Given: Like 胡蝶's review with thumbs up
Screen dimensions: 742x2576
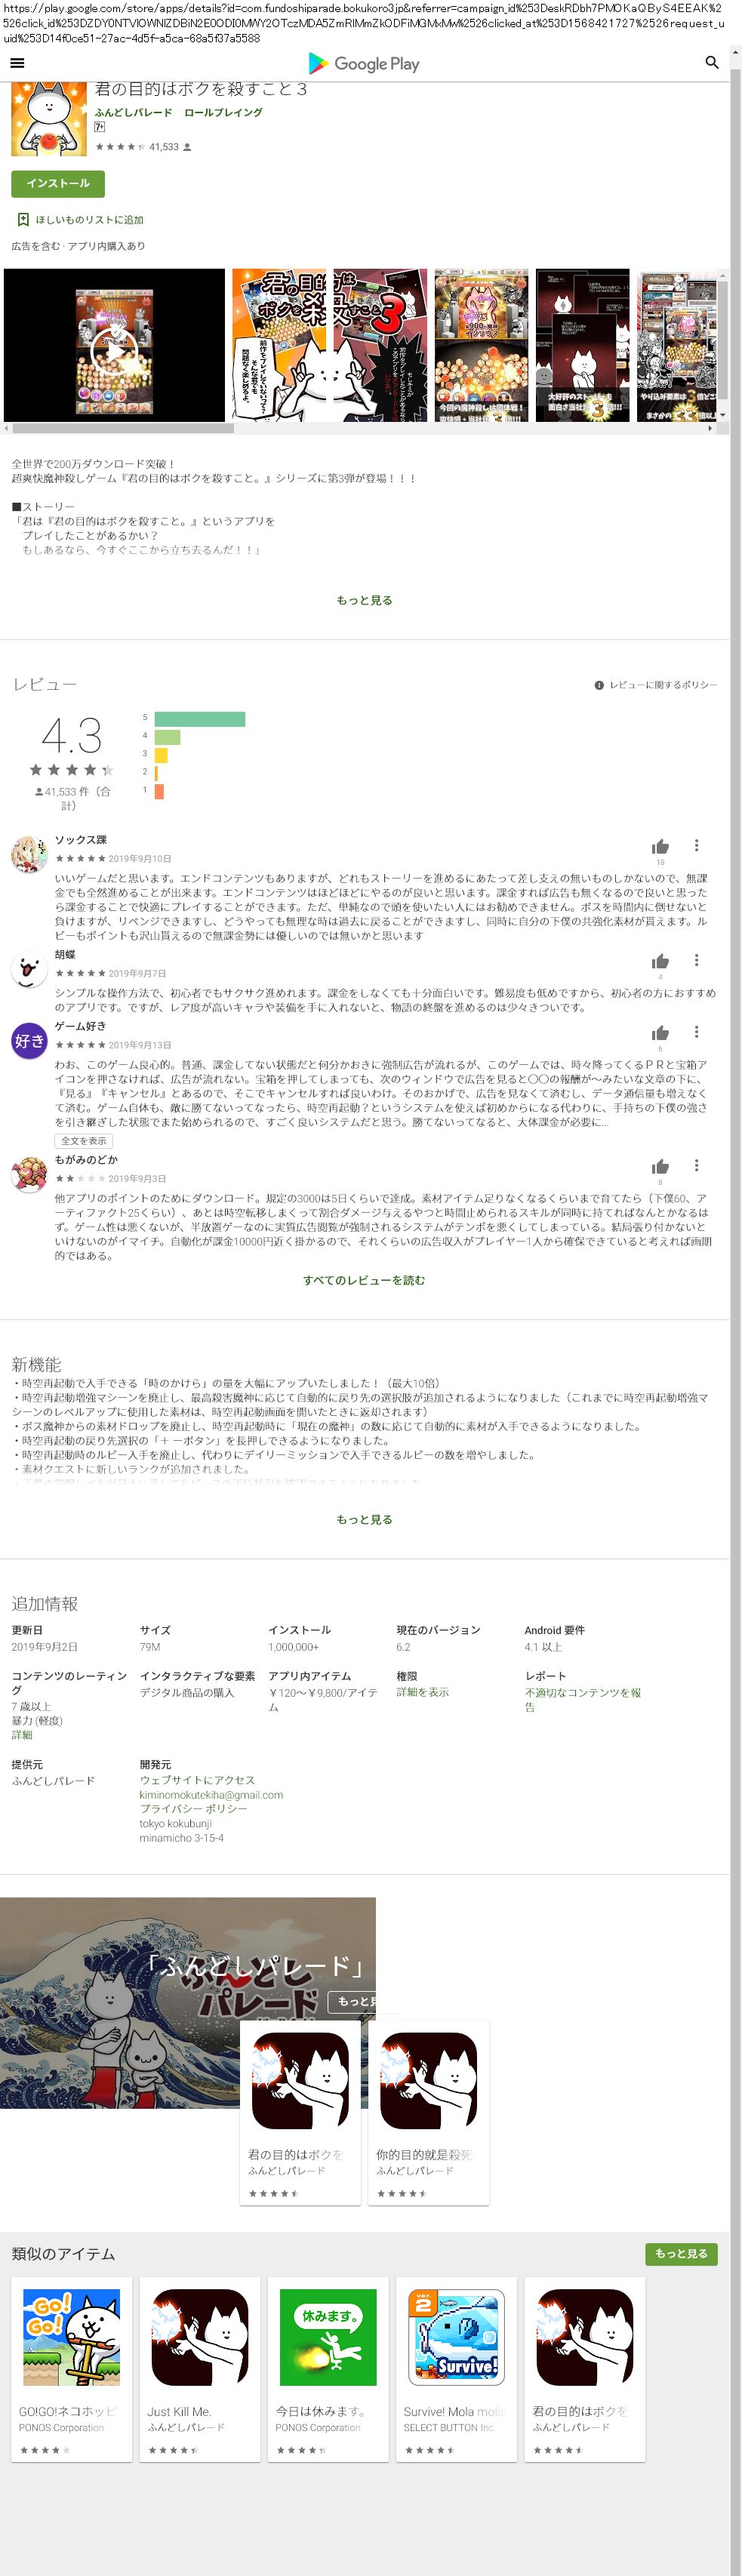Looking at the screenshot, I should click(660, 962).
